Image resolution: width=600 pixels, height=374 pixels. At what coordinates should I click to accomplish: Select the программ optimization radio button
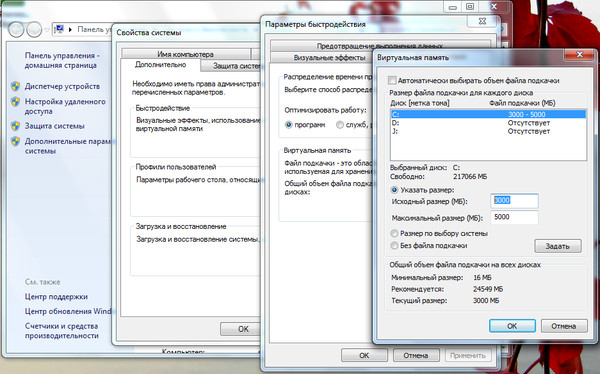pos(289,125)
